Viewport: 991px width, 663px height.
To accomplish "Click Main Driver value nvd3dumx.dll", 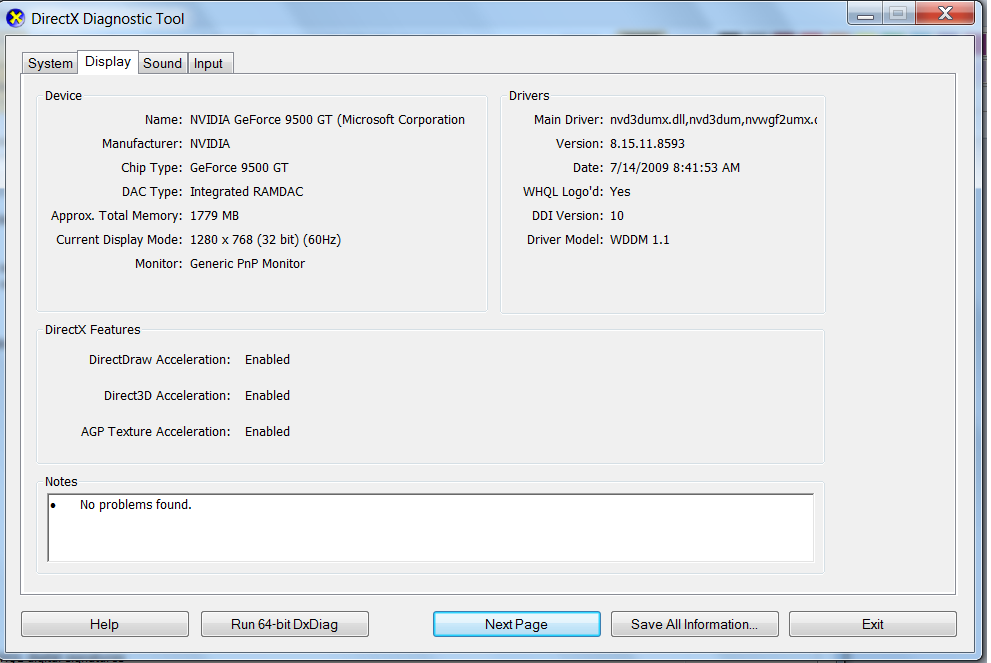I will click(x=713, y=119).
